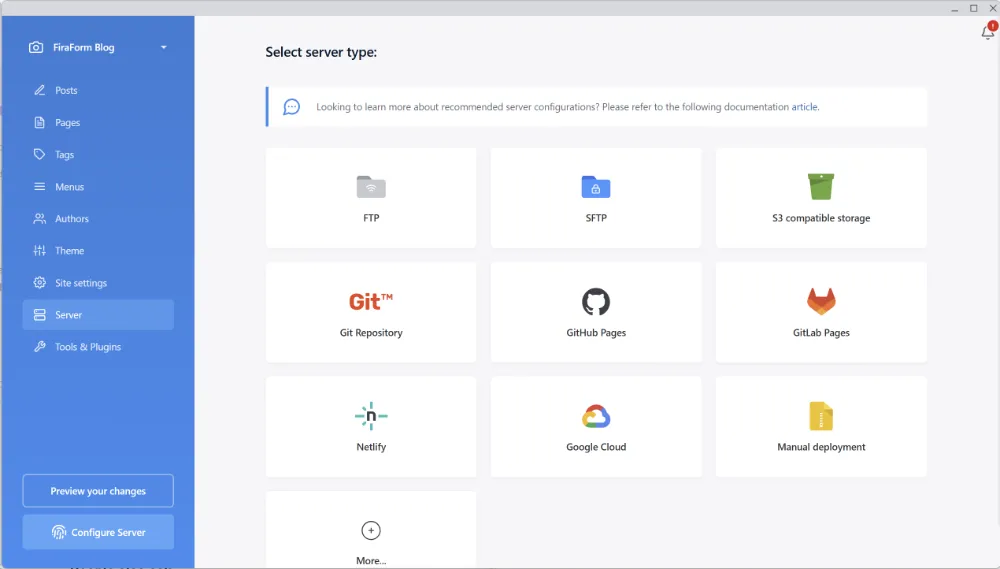Click the S3 green bucket icon
The image size is (1000, 569).
coord(821,186)
